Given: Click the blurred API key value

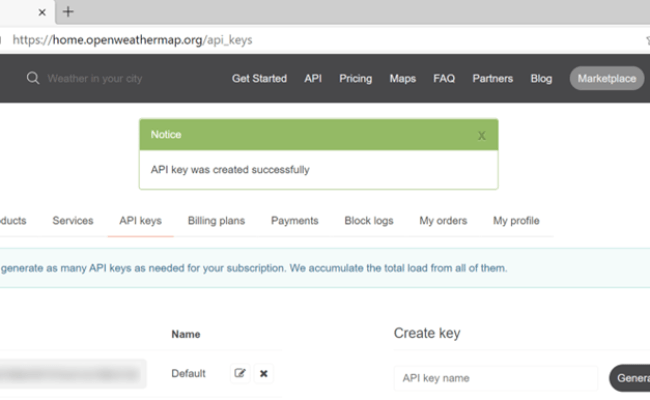Looking at the screenshot, I should (x=71, y=374).
